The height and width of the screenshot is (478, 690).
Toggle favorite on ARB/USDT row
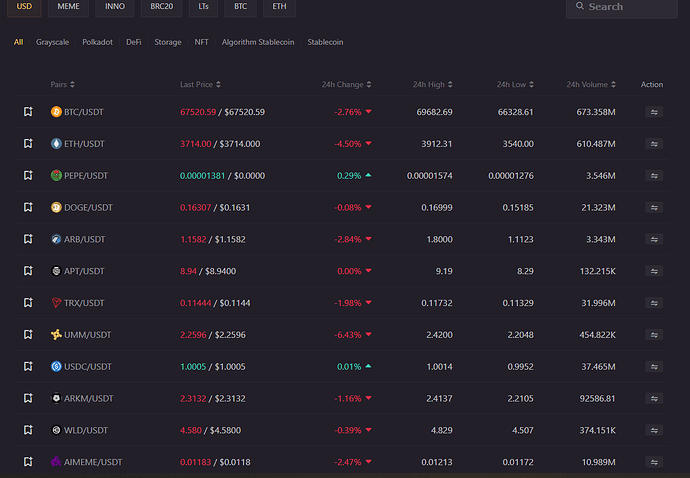coord(28,239)
